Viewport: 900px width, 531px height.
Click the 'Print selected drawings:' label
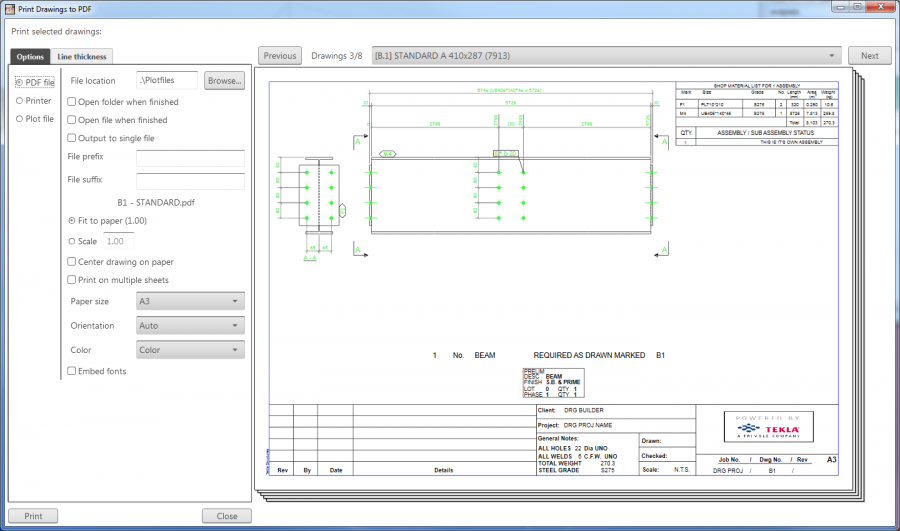tap(56, 32)
